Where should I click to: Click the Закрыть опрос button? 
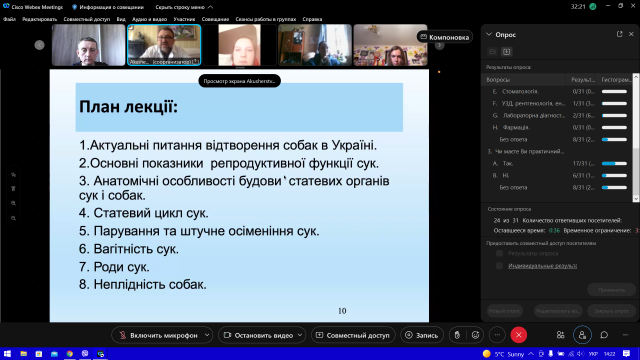[x=611, y=311]
